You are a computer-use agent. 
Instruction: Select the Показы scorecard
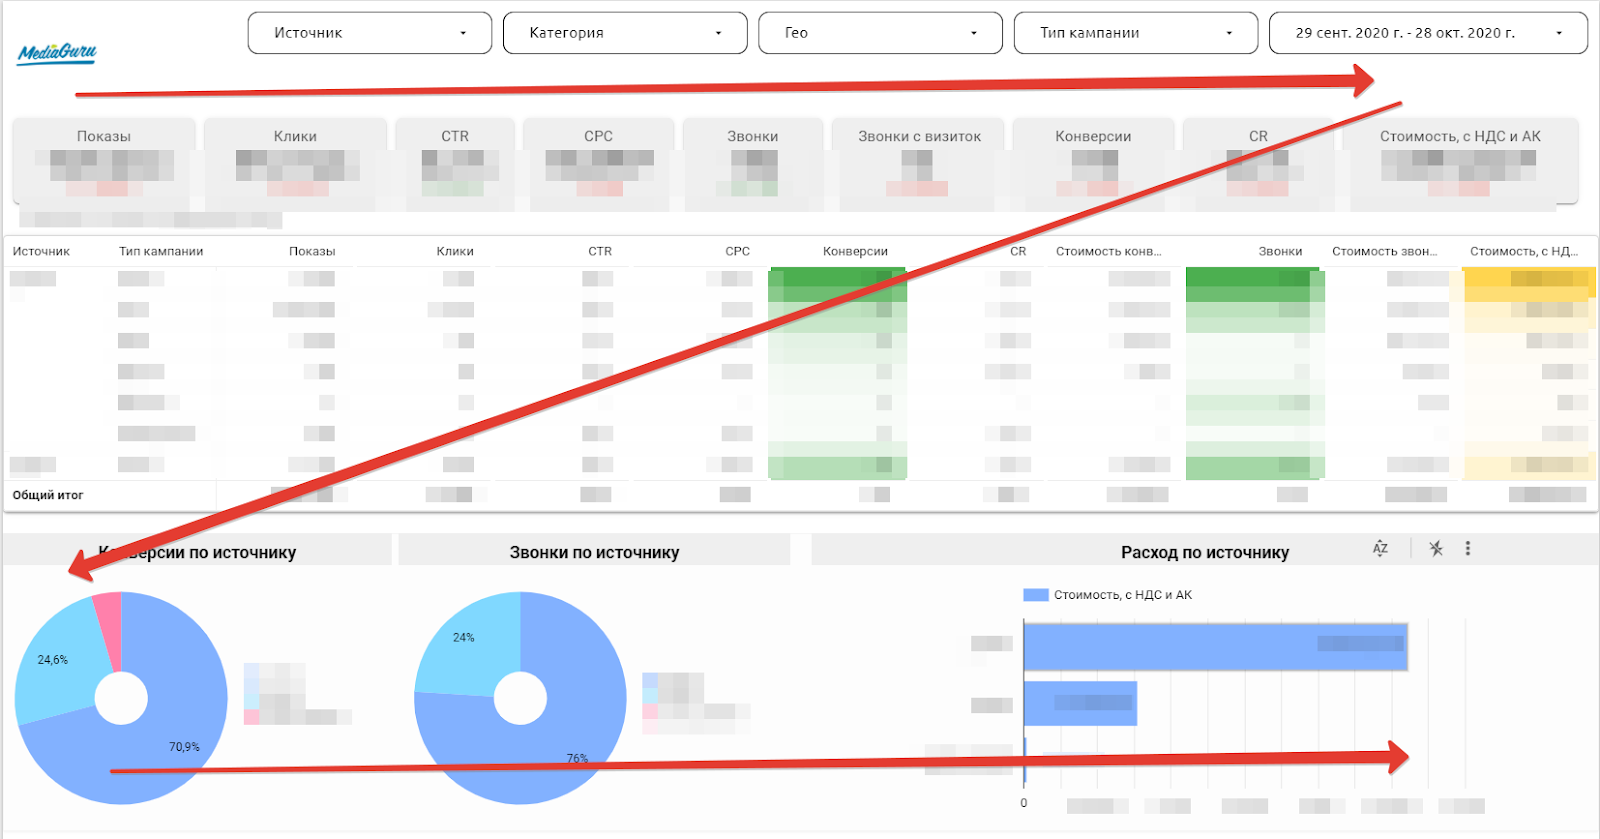tap(104, 160)
